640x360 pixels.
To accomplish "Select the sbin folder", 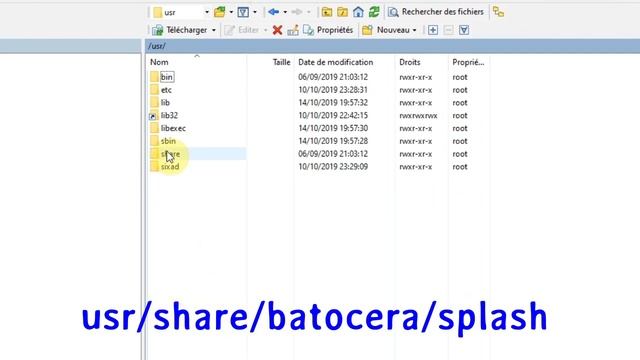I will [168, 141].
